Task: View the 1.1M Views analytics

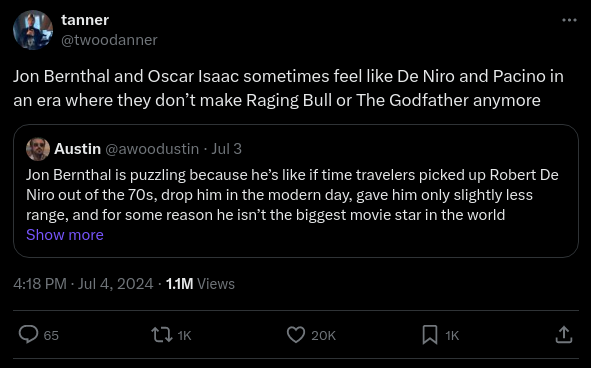Action: tap(200, 284)
